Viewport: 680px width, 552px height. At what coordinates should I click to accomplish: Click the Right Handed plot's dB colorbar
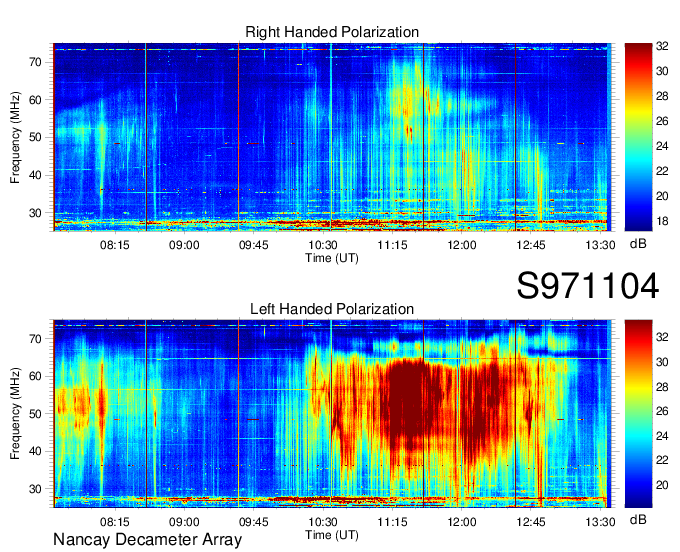638,137
